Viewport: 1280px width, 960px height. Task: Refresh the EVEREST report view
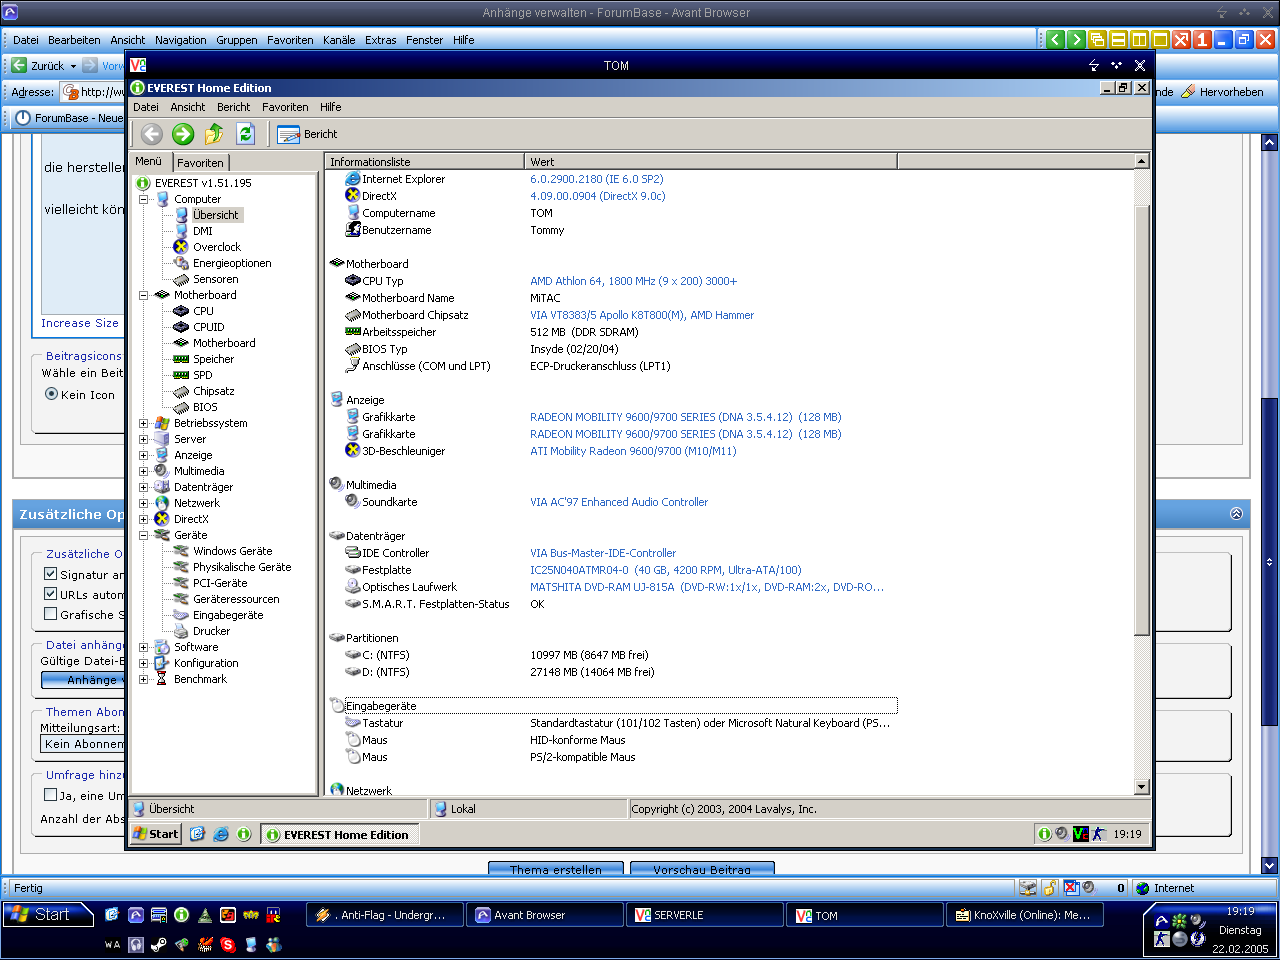click(245, 134)
